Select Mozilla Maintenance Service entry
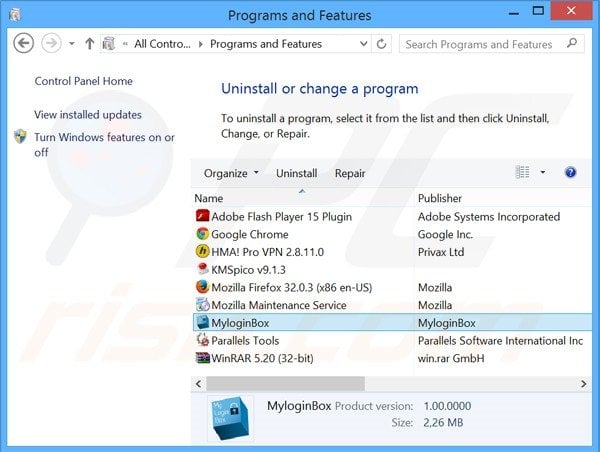 pos(279,305)
